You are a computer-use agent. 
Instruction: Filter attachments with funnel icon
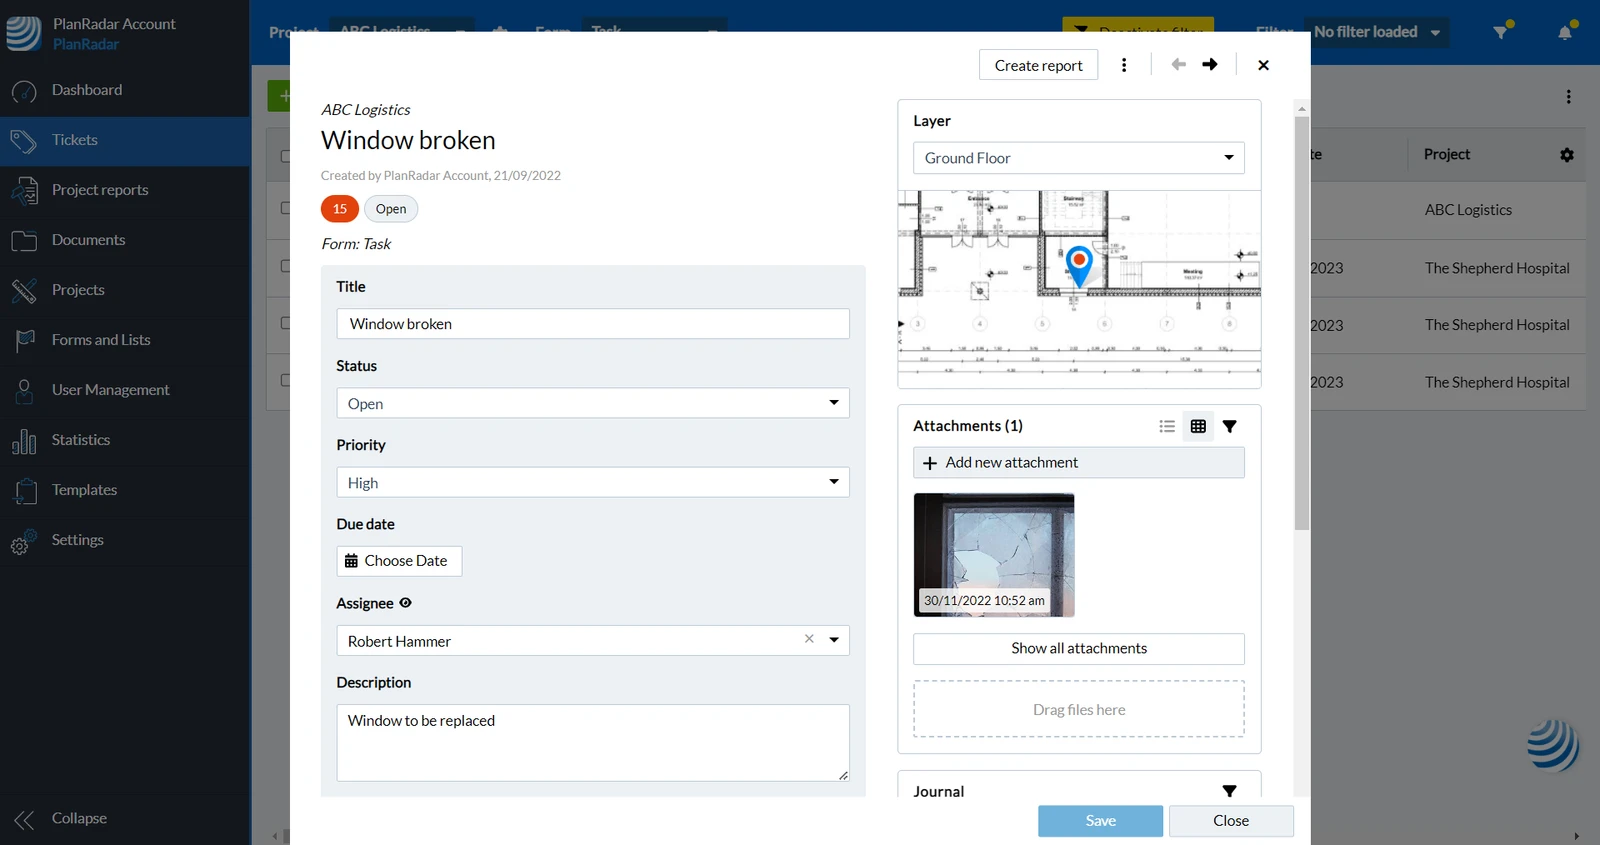(x=1230, y=426)
